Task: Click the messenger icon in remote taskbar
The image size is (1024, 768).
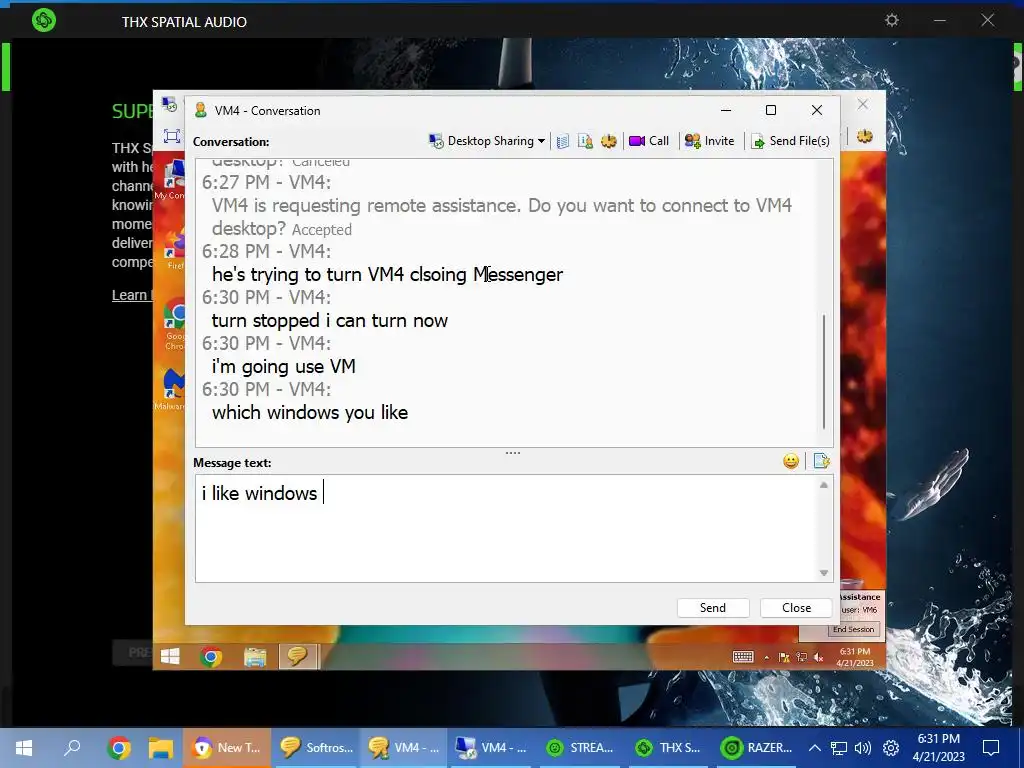Action: (298, 656)
